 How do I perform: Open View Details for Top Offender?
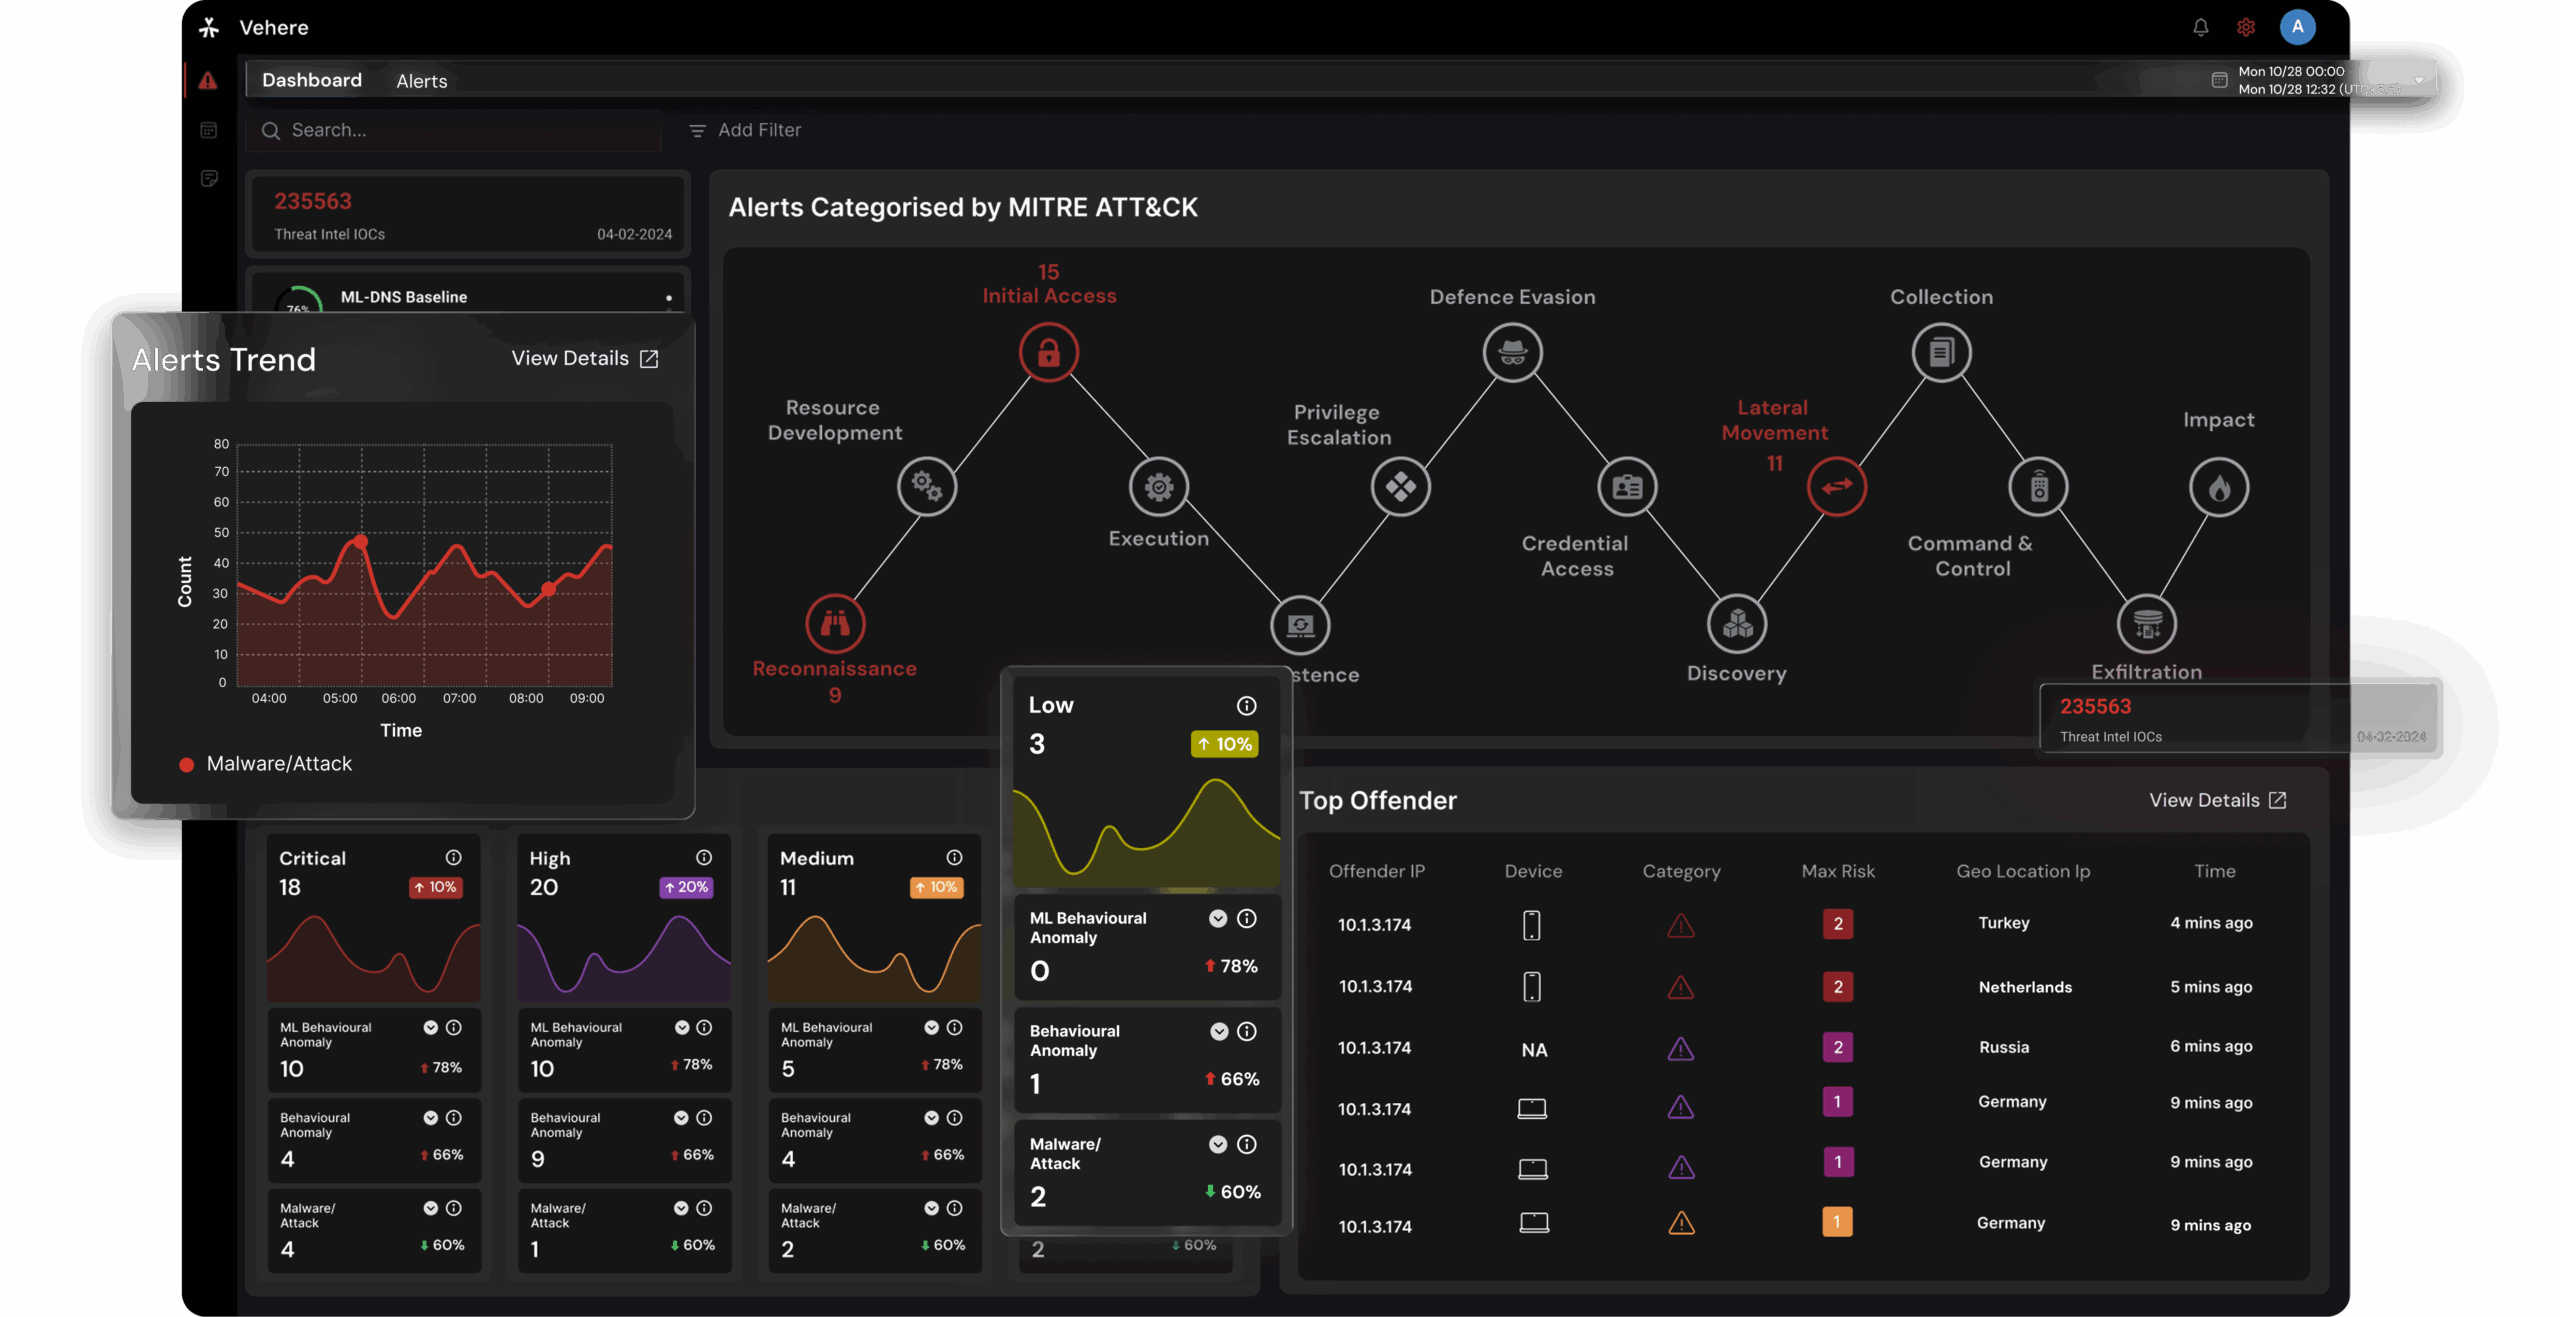tap(2217, 799)
